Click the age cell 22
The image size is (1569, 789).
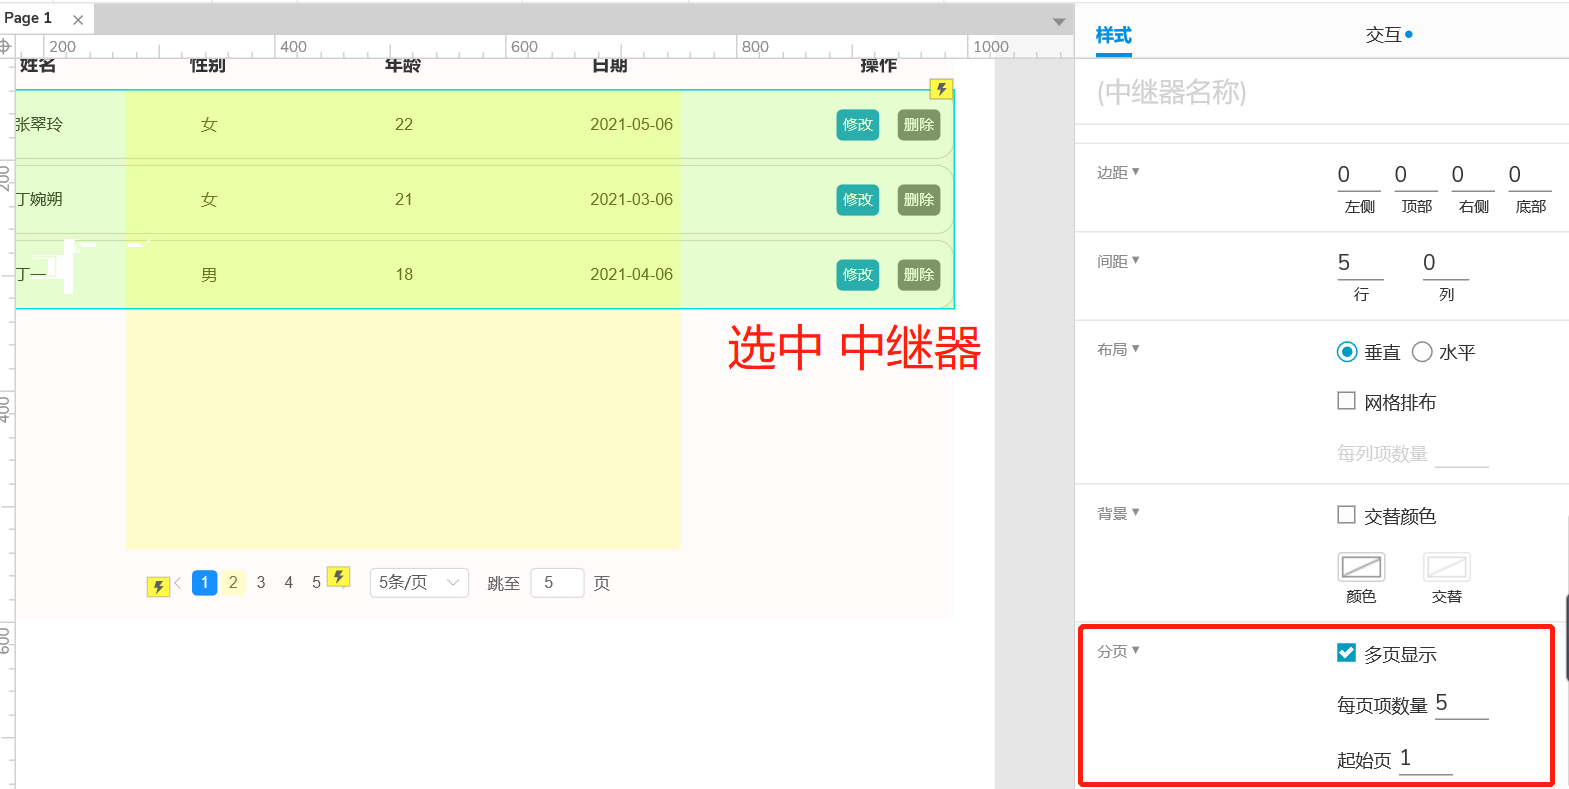click(404, 125)
